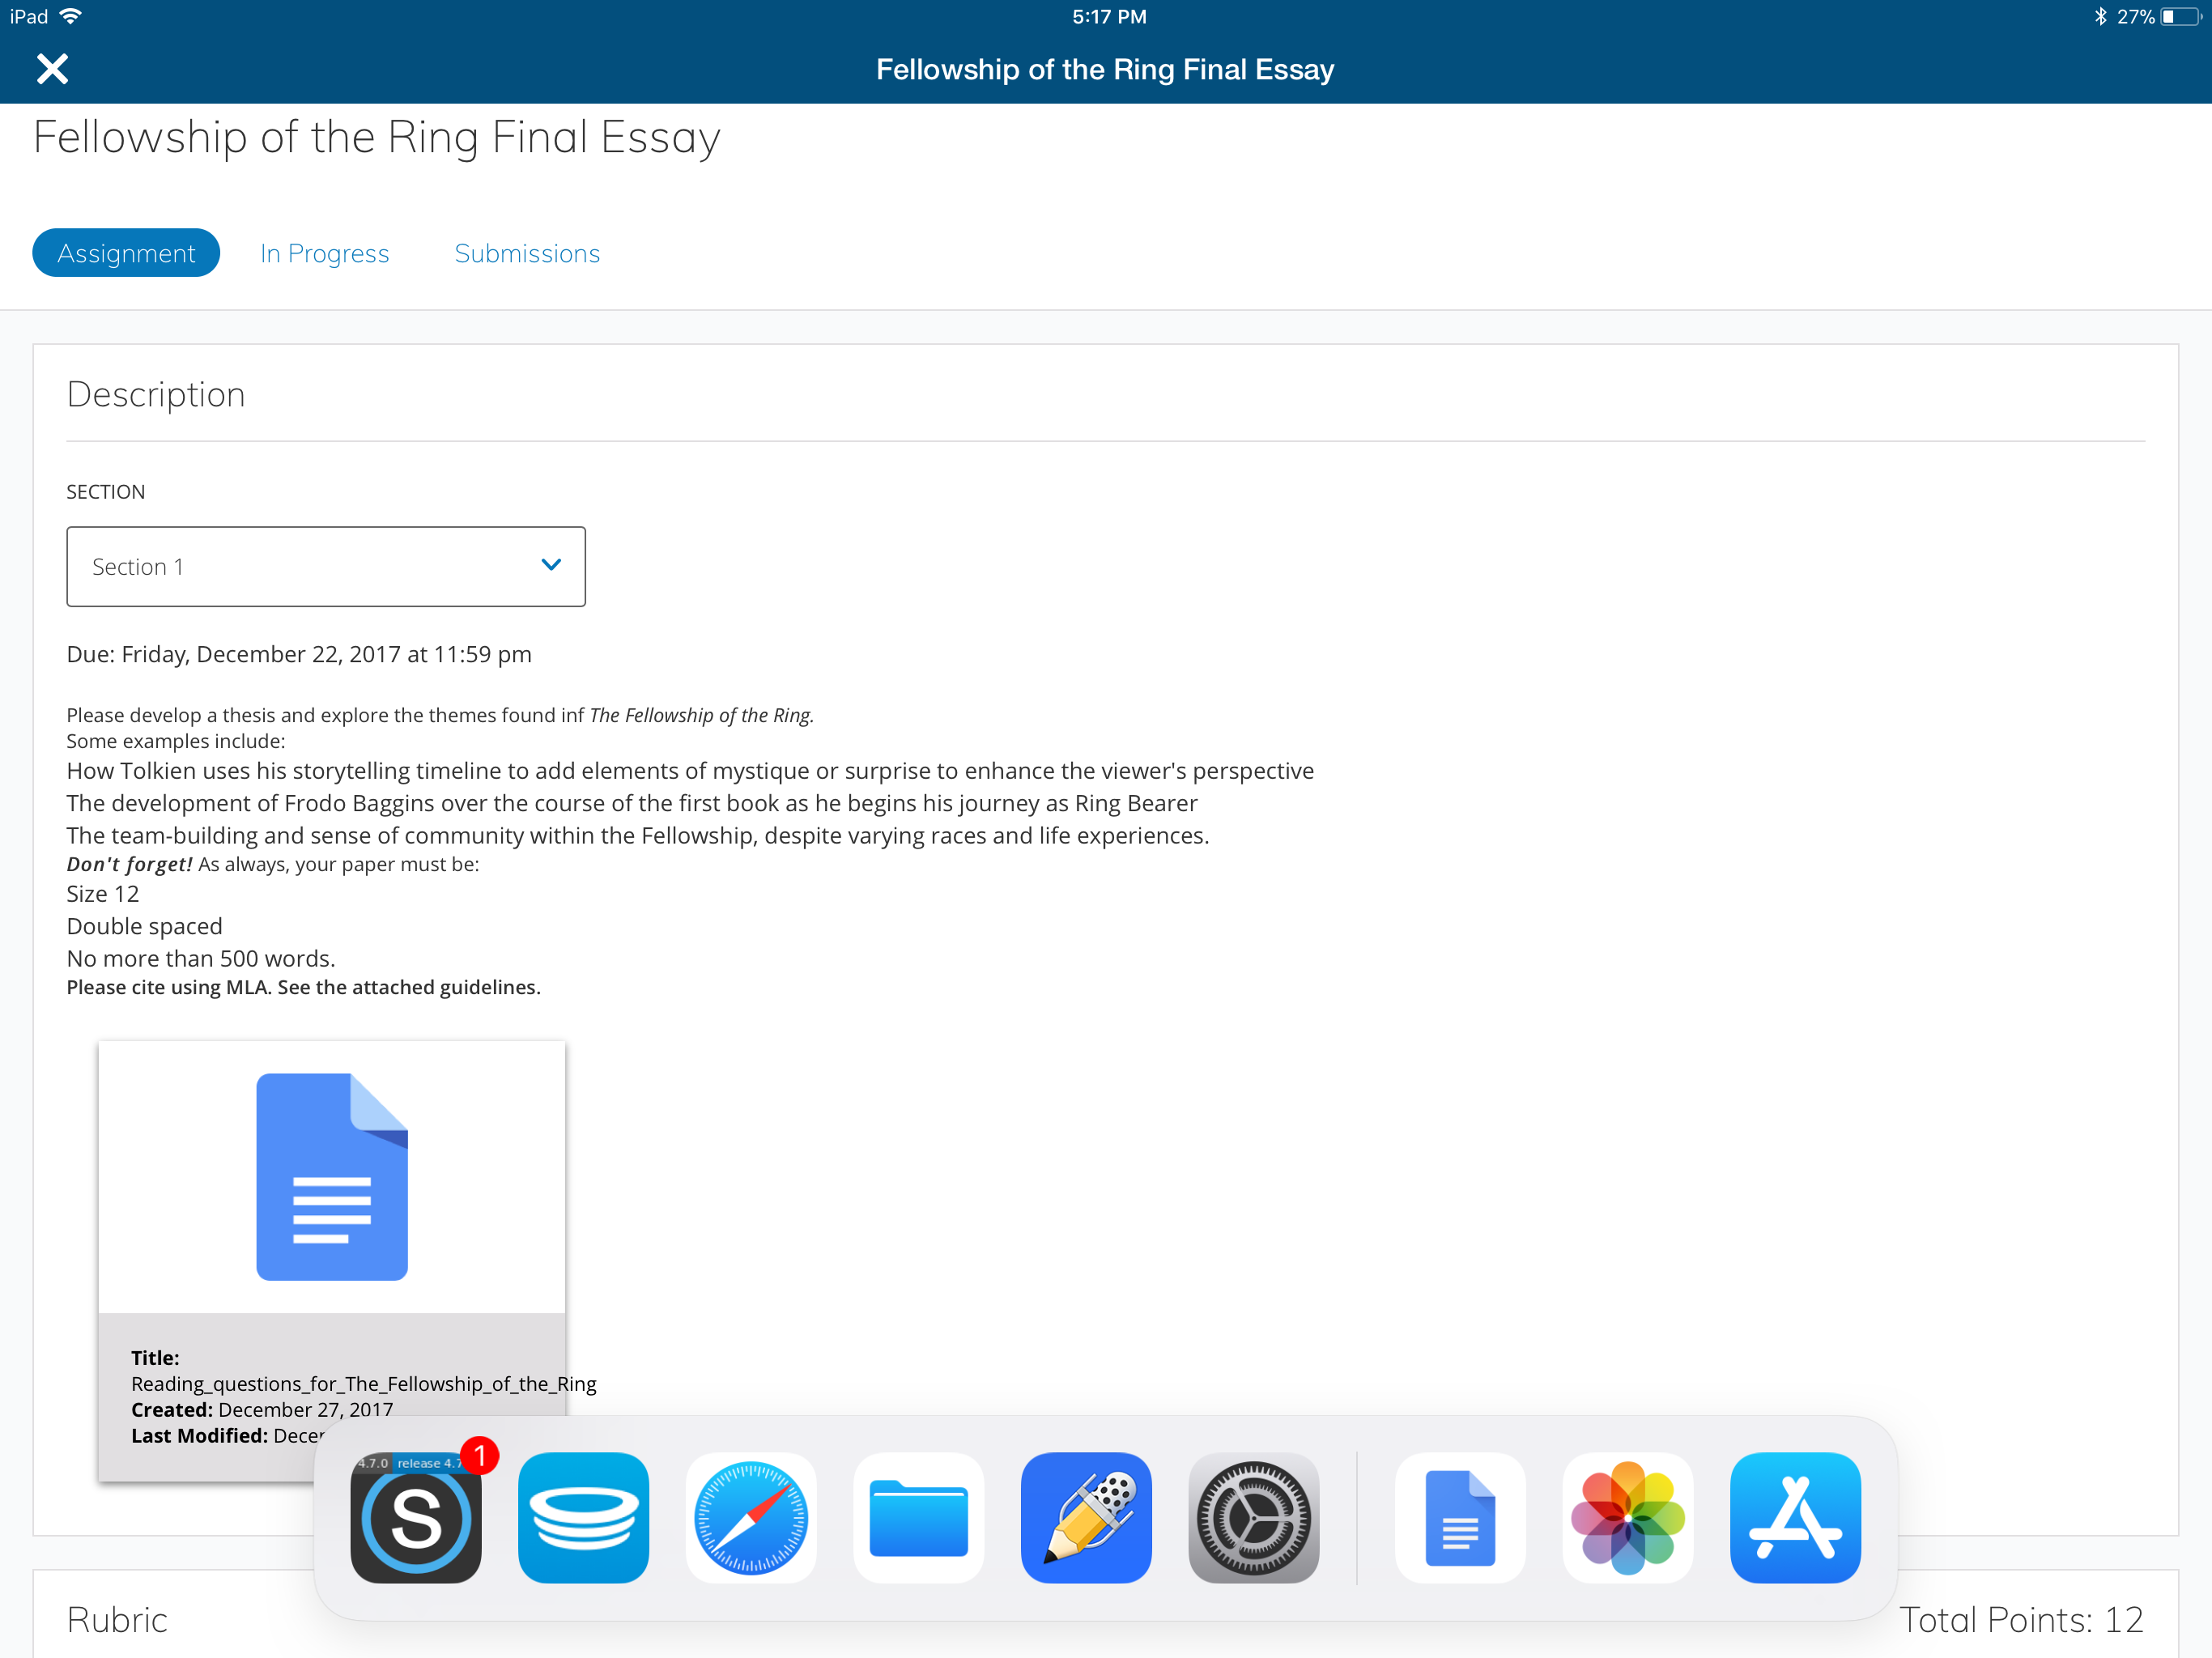Expand the Section 1 dropdown
The image size is (2212, 1658).
point(325,567)
